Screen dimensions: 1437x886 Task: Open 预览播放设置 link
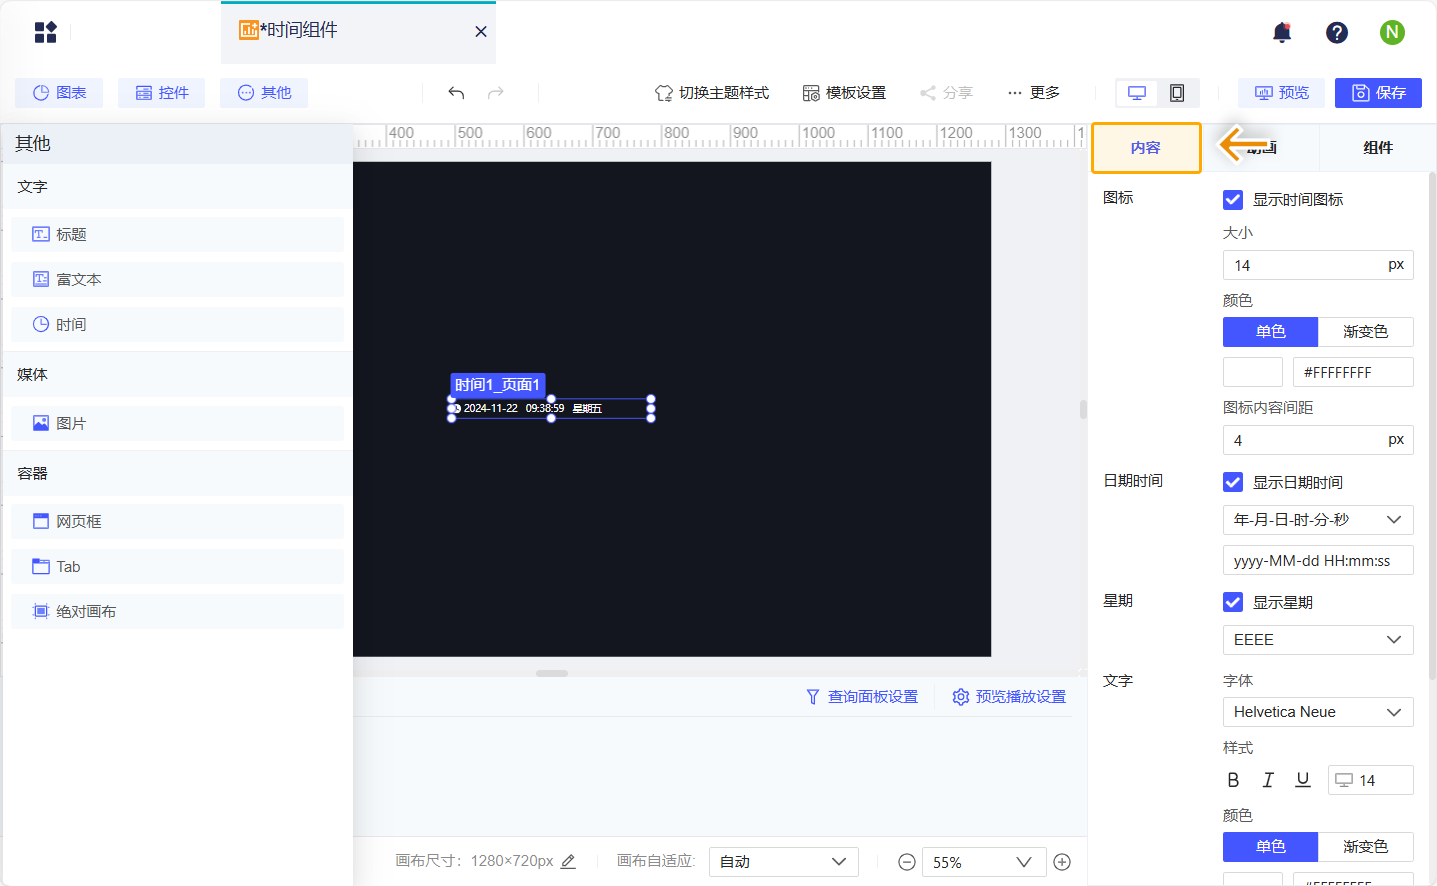(x=1010, y=697)
